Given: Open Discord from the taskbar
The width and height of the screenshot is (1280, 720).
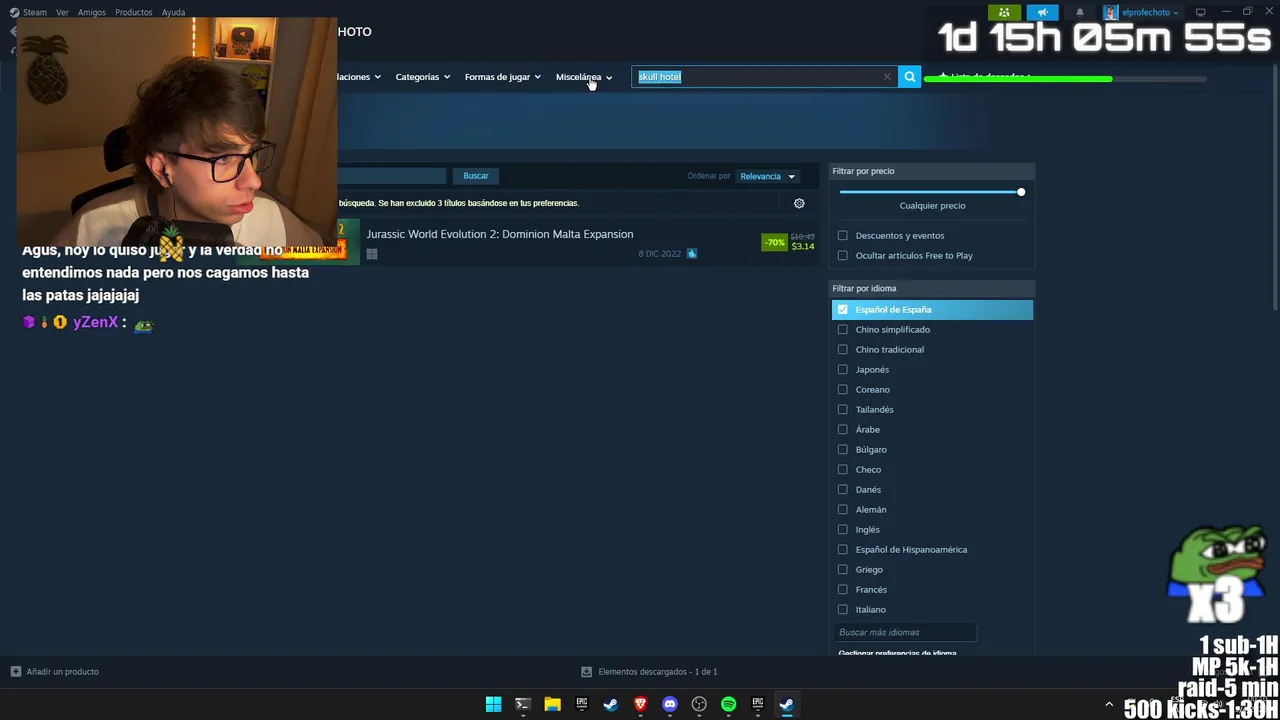Looking at the screenshot, I should click(670, 704).
